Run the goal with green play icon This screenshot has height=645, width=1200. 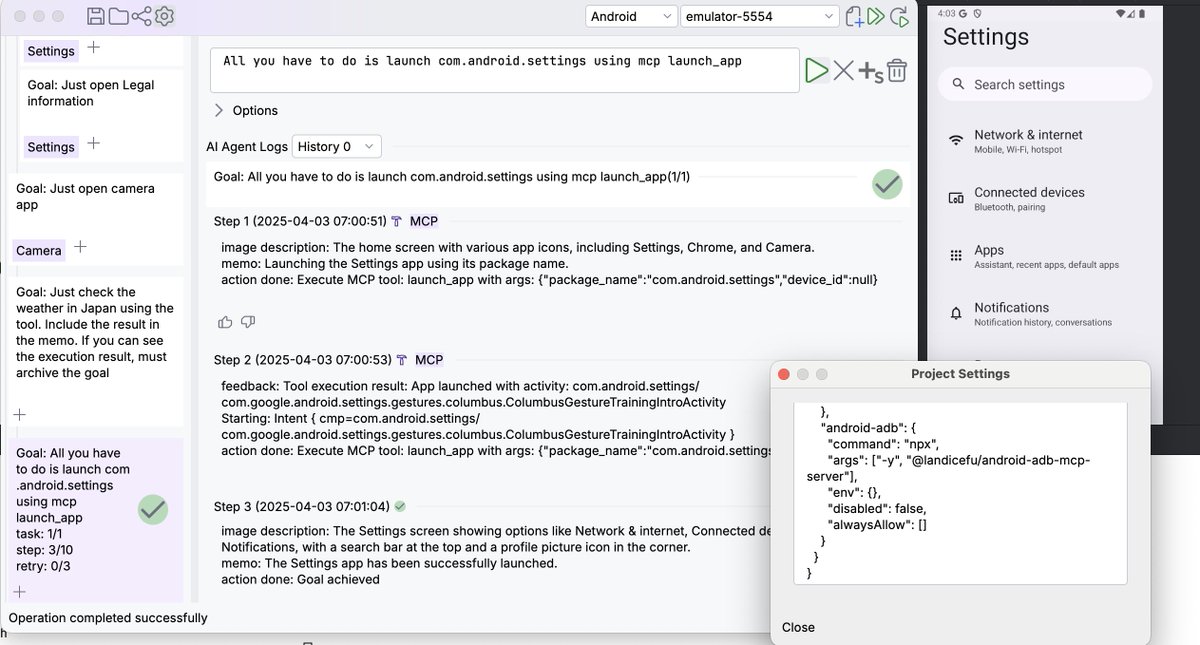click(817, 70)
